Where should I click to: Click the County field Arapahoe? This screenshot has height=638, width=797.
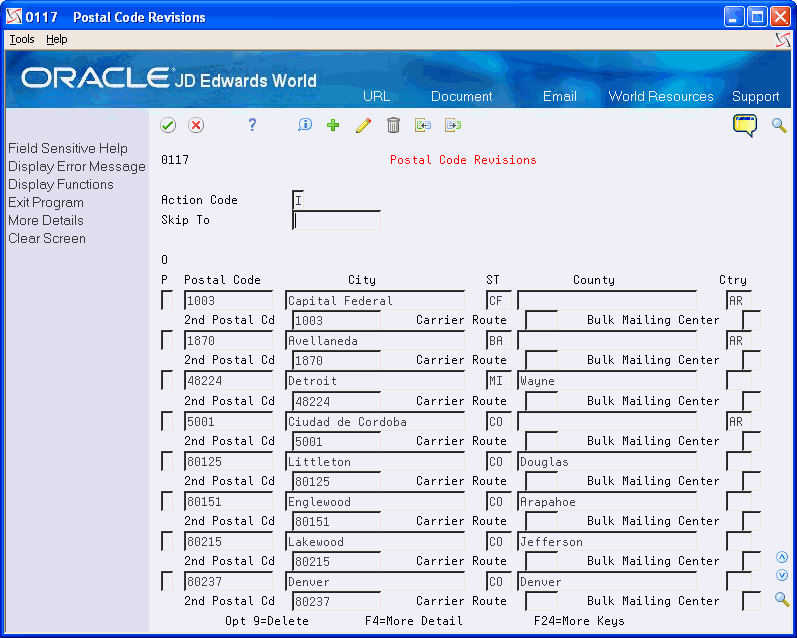point(606,501)
